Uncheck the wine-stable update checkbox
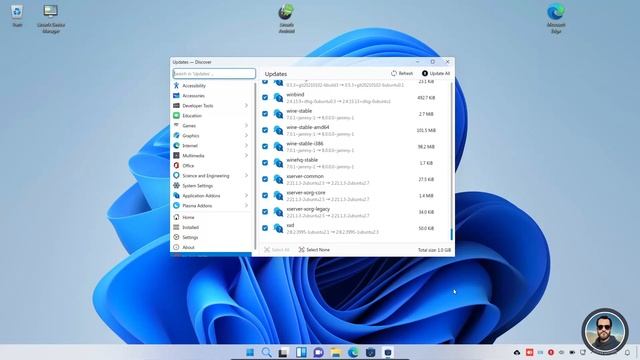The width and height of the screenshot is (640, 360). click(x=265, y=114)
